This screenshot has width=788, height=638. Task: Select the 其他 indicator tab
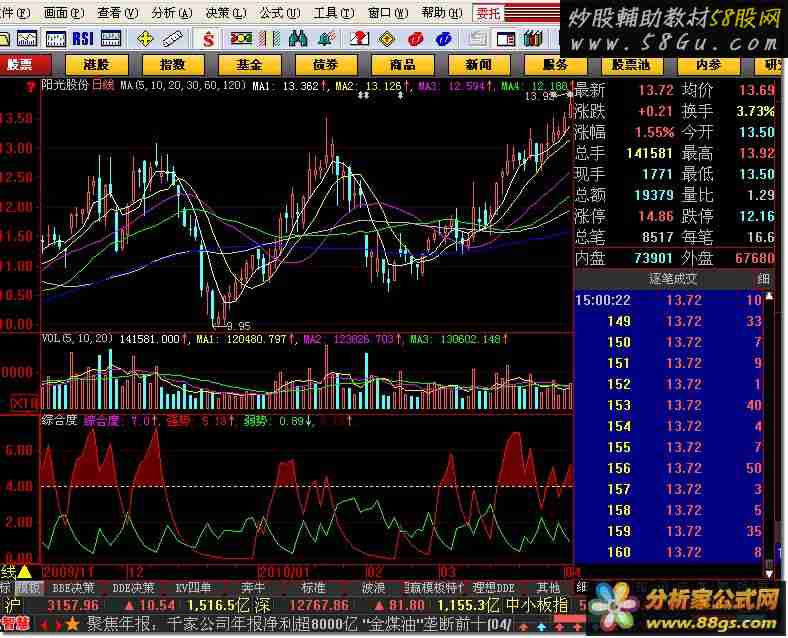[x=548, y=587]
